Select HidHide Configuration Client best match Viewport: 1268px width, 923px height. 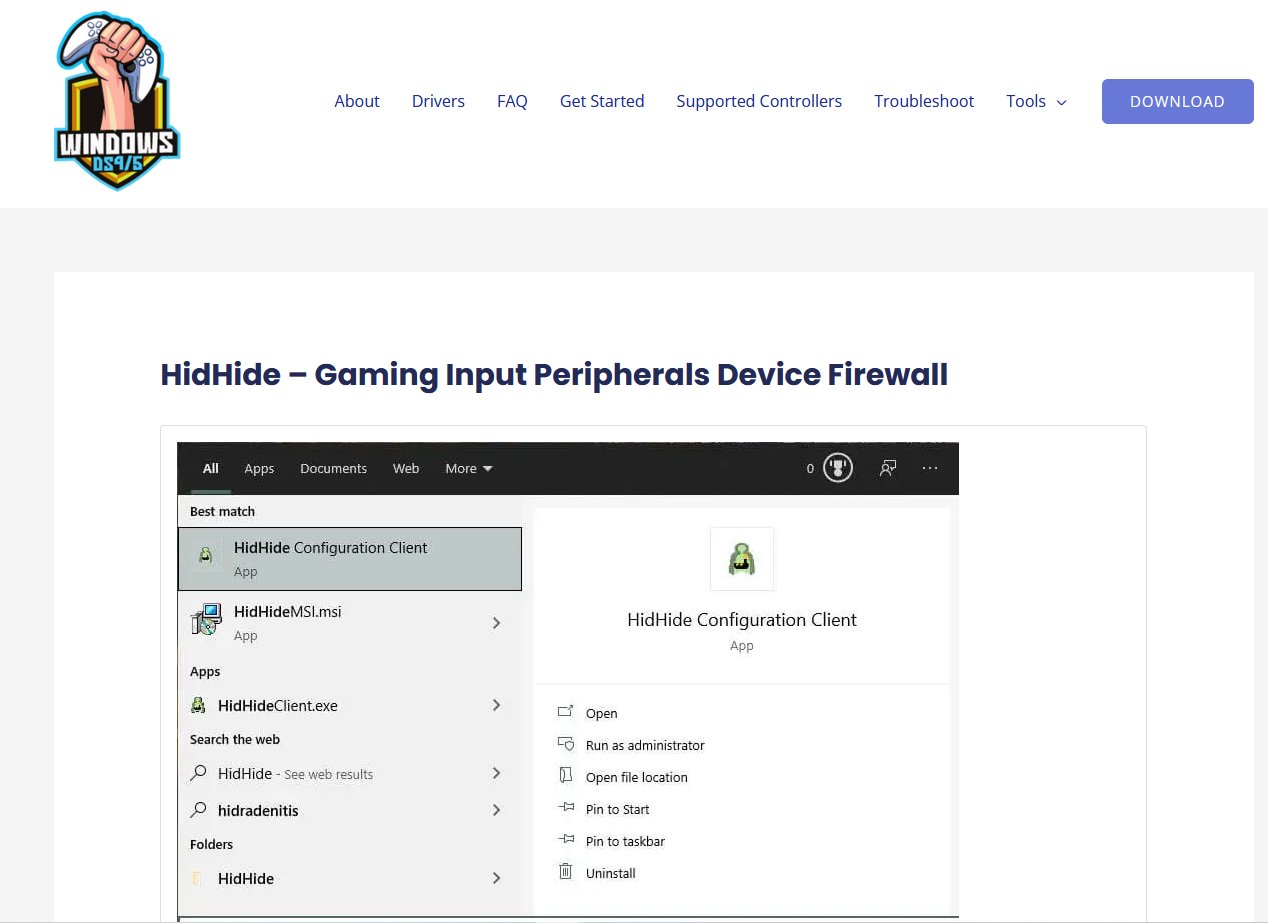click(350, 559)
